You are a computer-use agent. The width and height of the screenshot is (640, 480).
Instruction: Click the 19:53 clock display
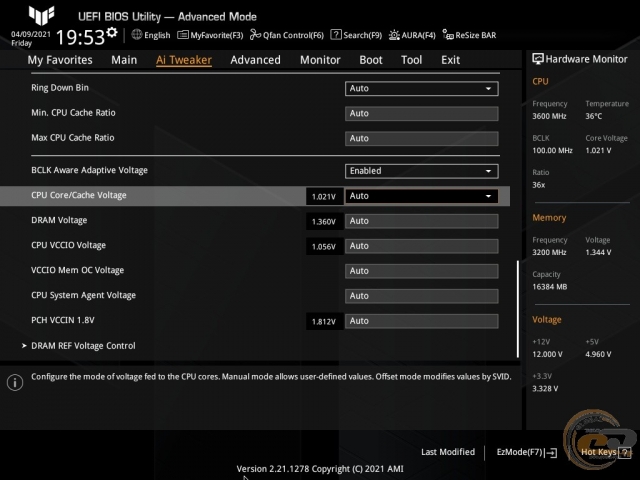tap(80, 37)
